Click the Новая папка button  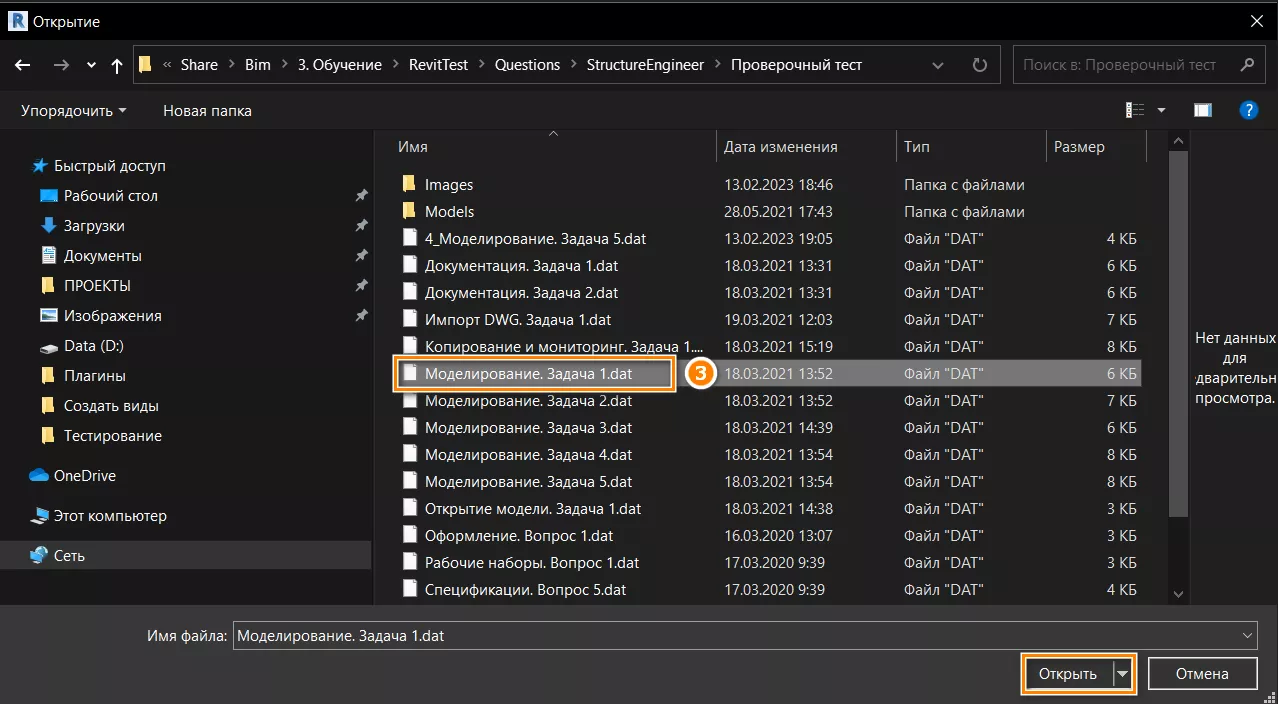click(207, 111)
